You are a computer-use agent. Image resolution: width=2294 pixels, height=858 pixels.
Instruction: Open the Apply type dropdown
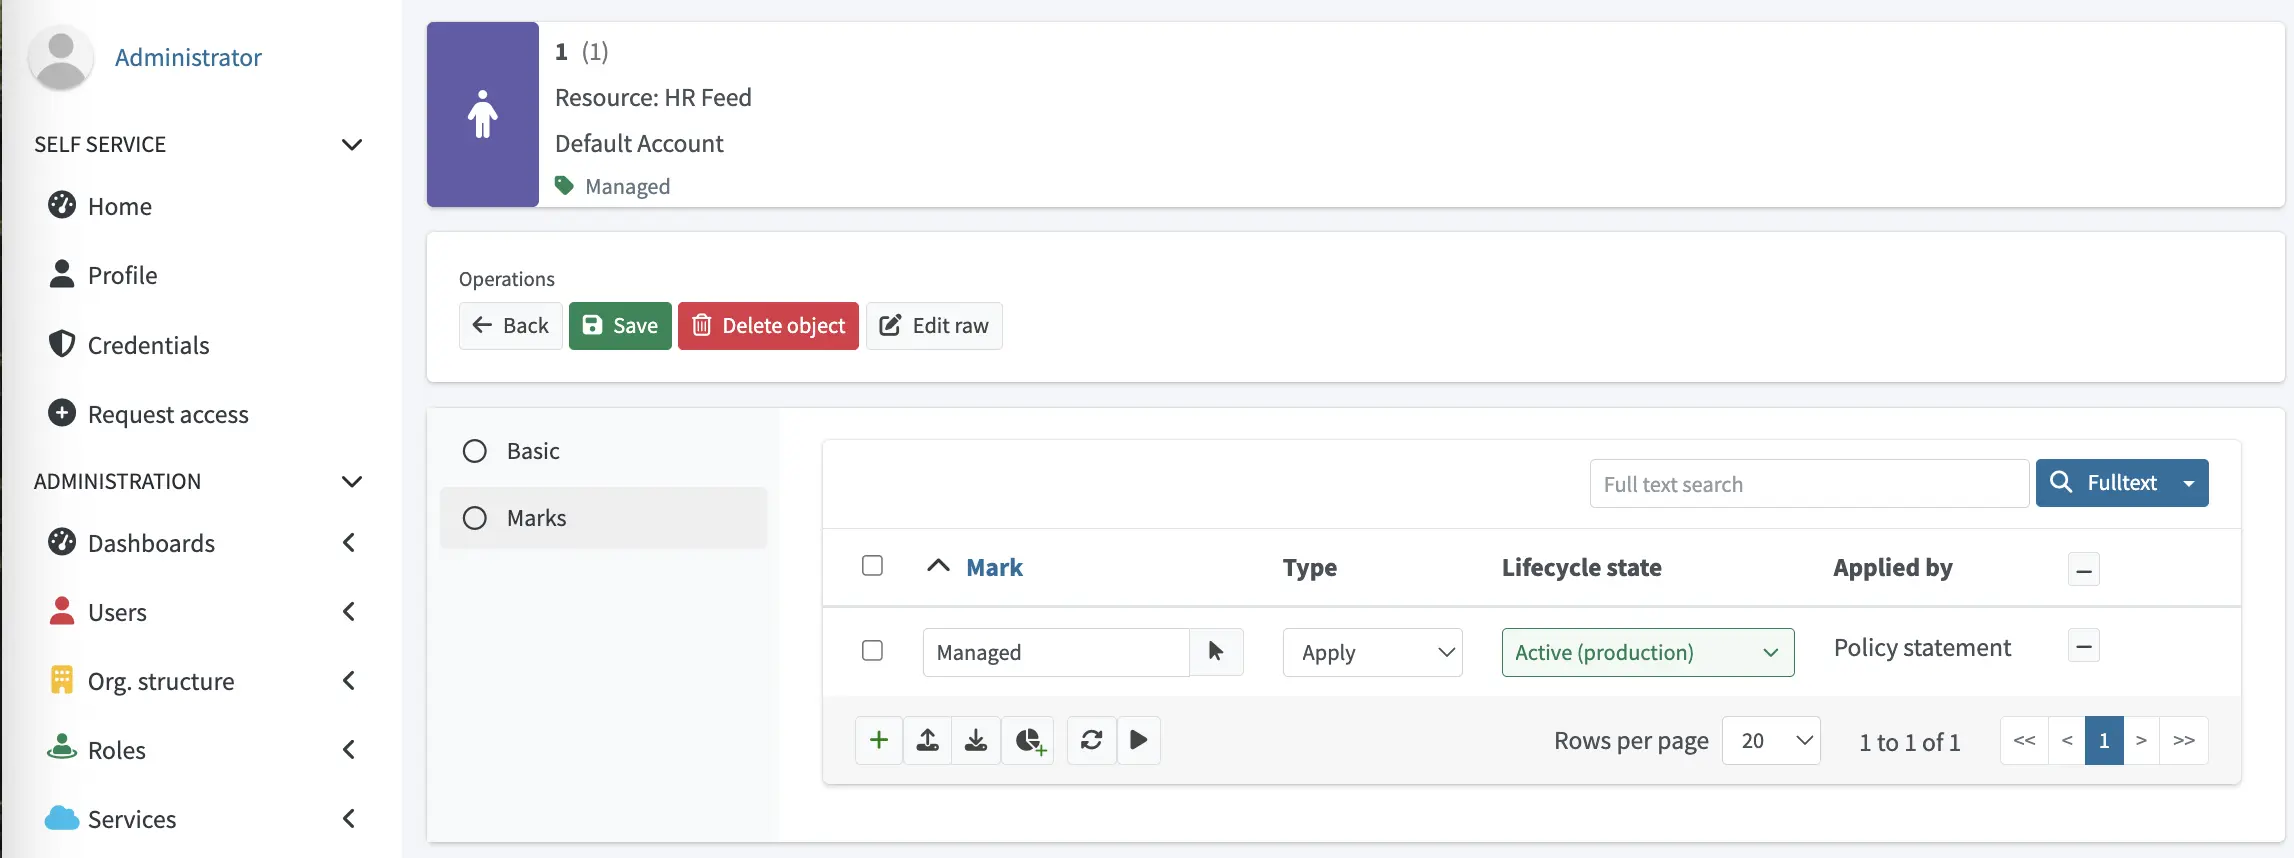[1372, 652]
